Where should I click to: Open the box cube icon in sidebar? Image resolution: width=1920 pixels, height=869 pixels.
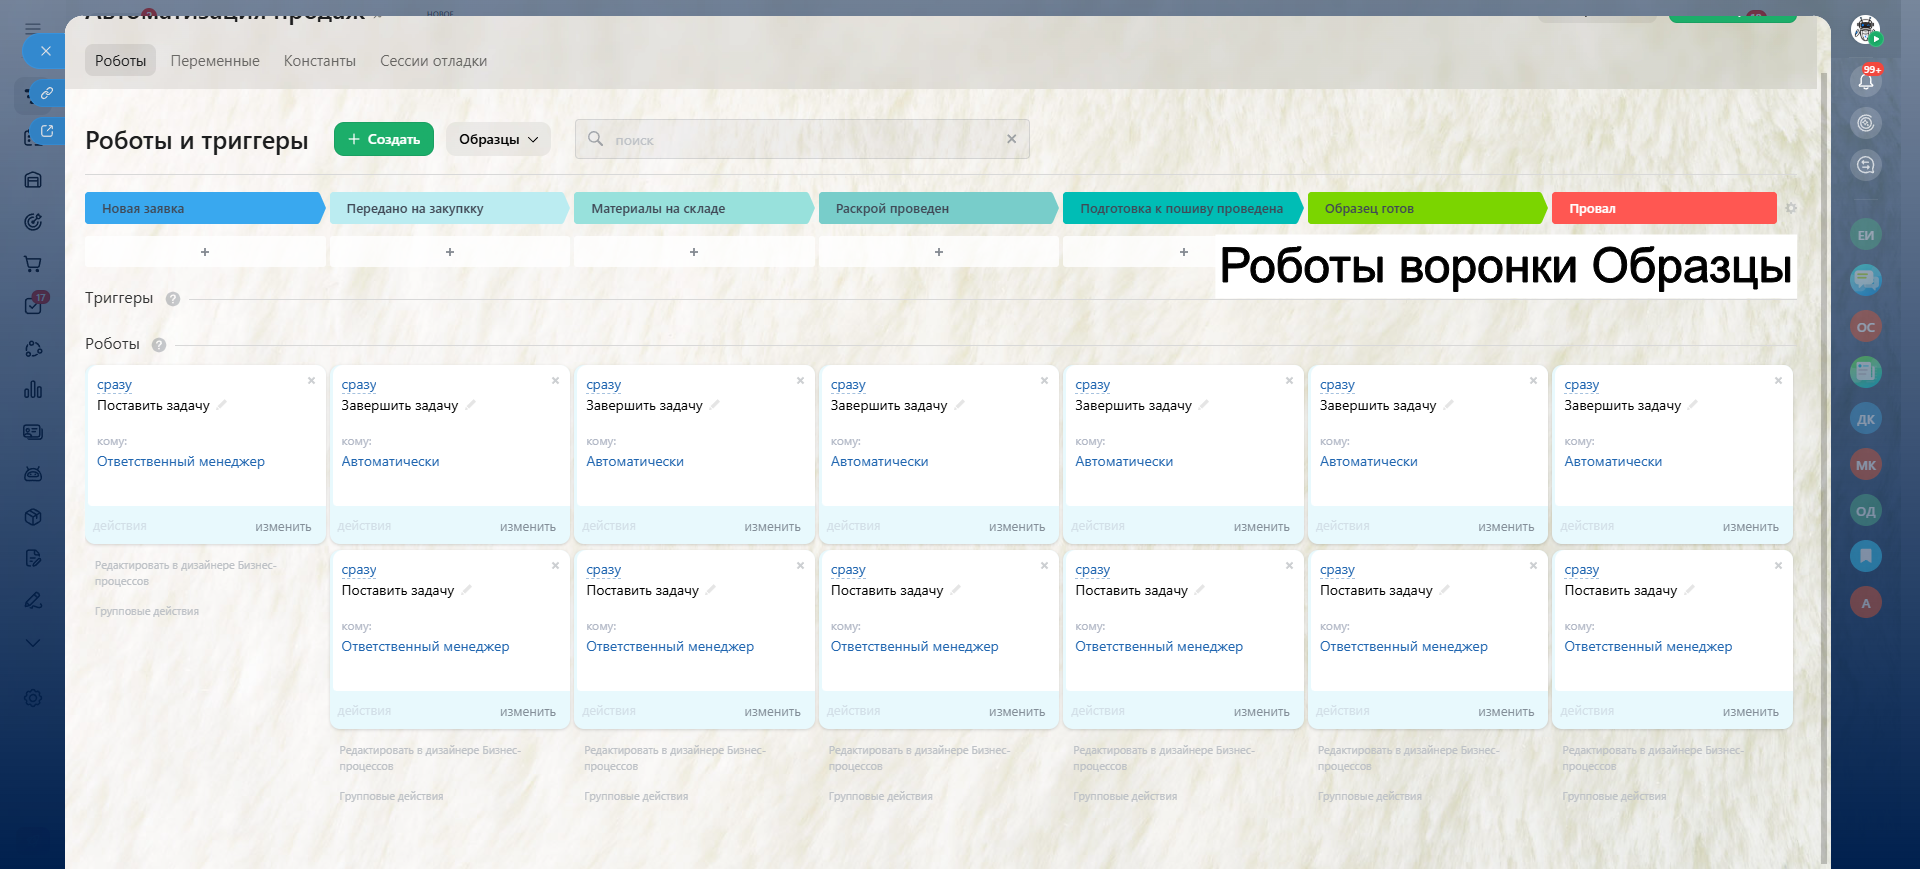pyautogui.click(x=33, y=516)
